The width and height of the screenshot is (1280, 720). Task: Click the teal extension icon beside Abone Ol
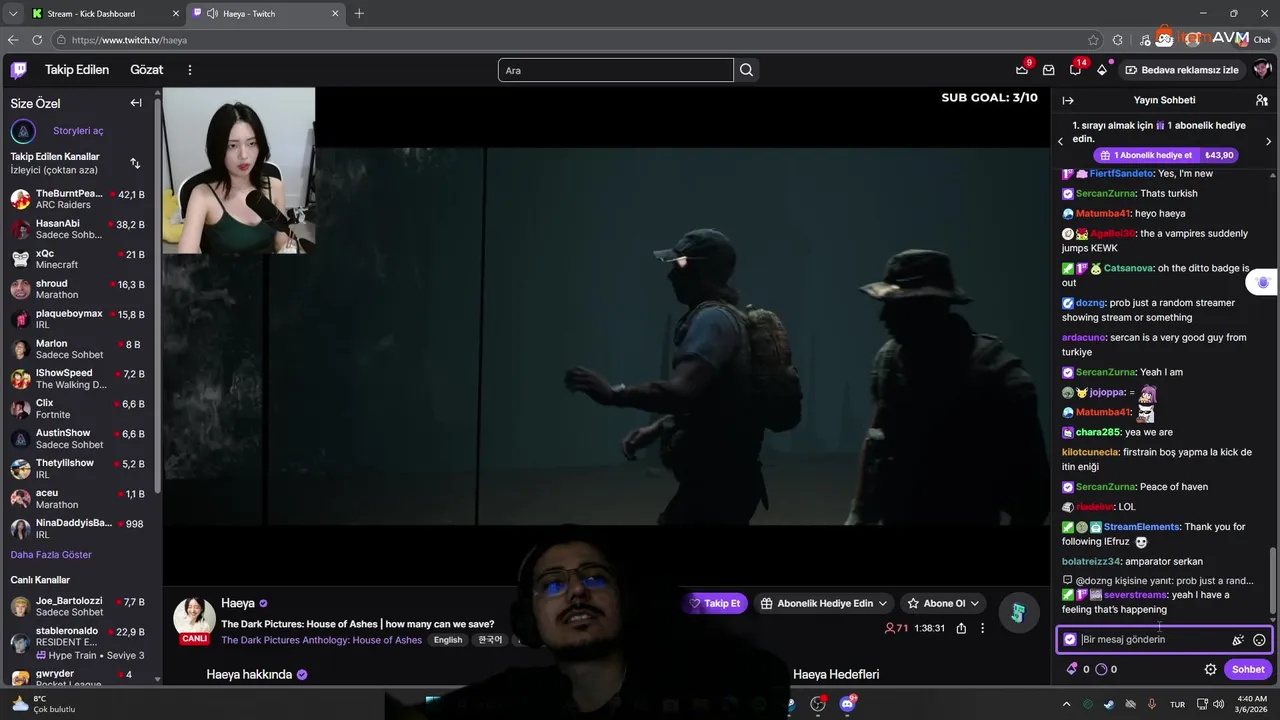tap(1017, 612)
